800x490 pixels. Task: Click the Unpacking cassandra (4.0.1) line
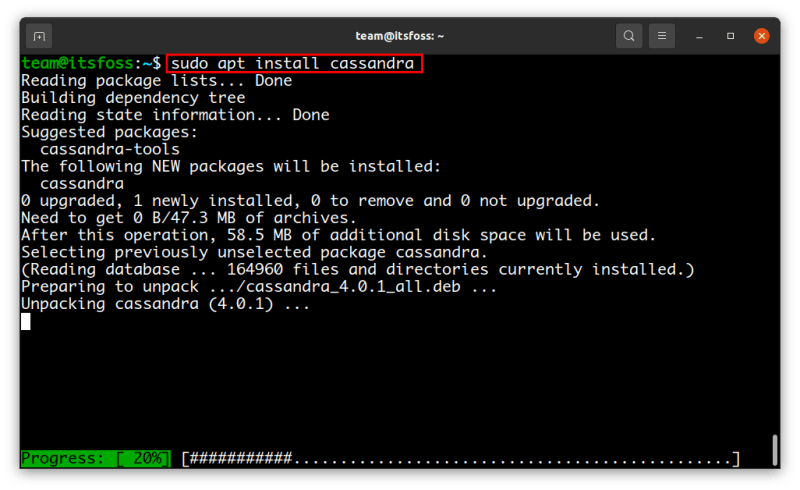click(x=165, y=304)
